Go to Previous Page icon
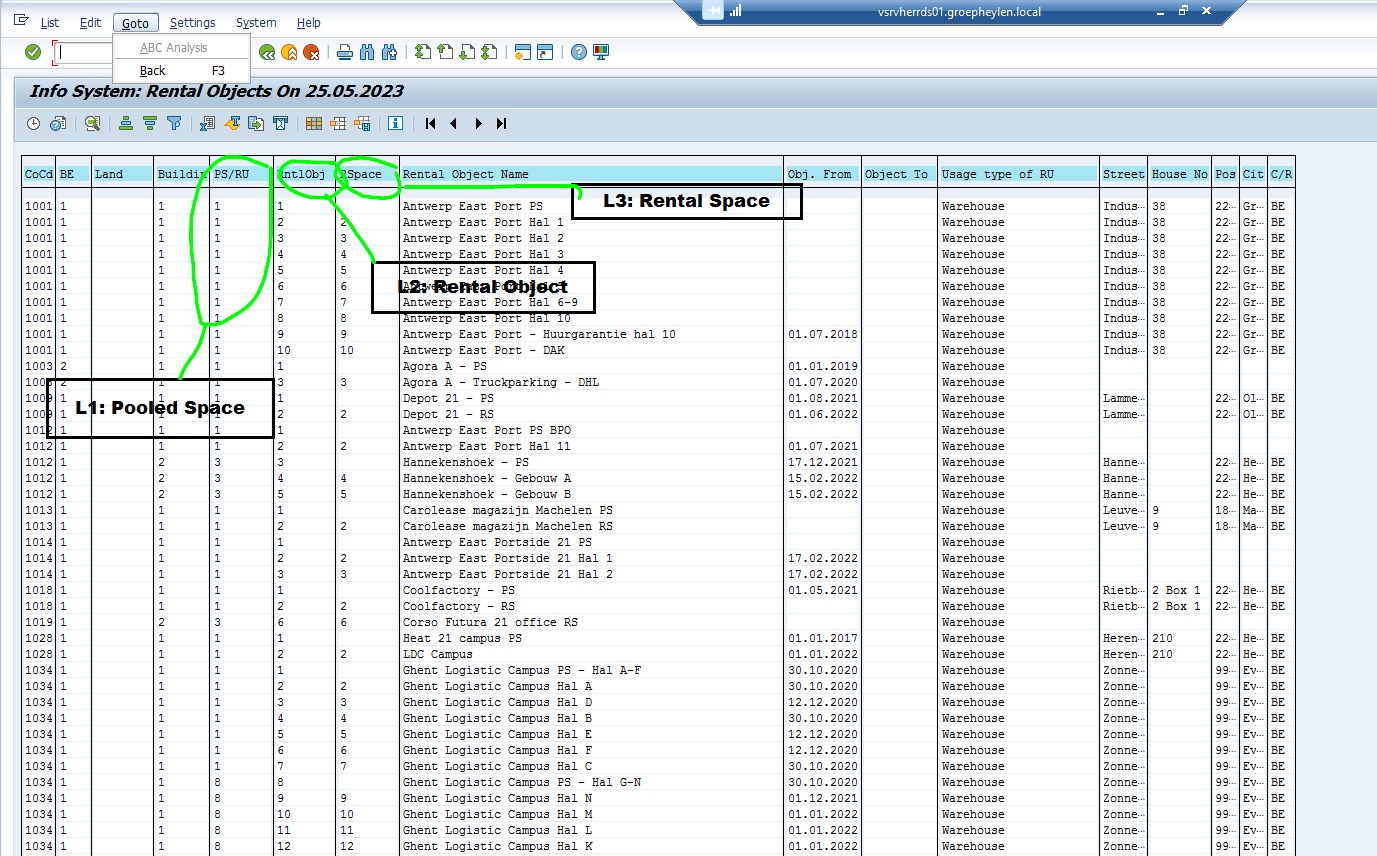The height and width of the screenshot is (856, 1377). point(445,52)
